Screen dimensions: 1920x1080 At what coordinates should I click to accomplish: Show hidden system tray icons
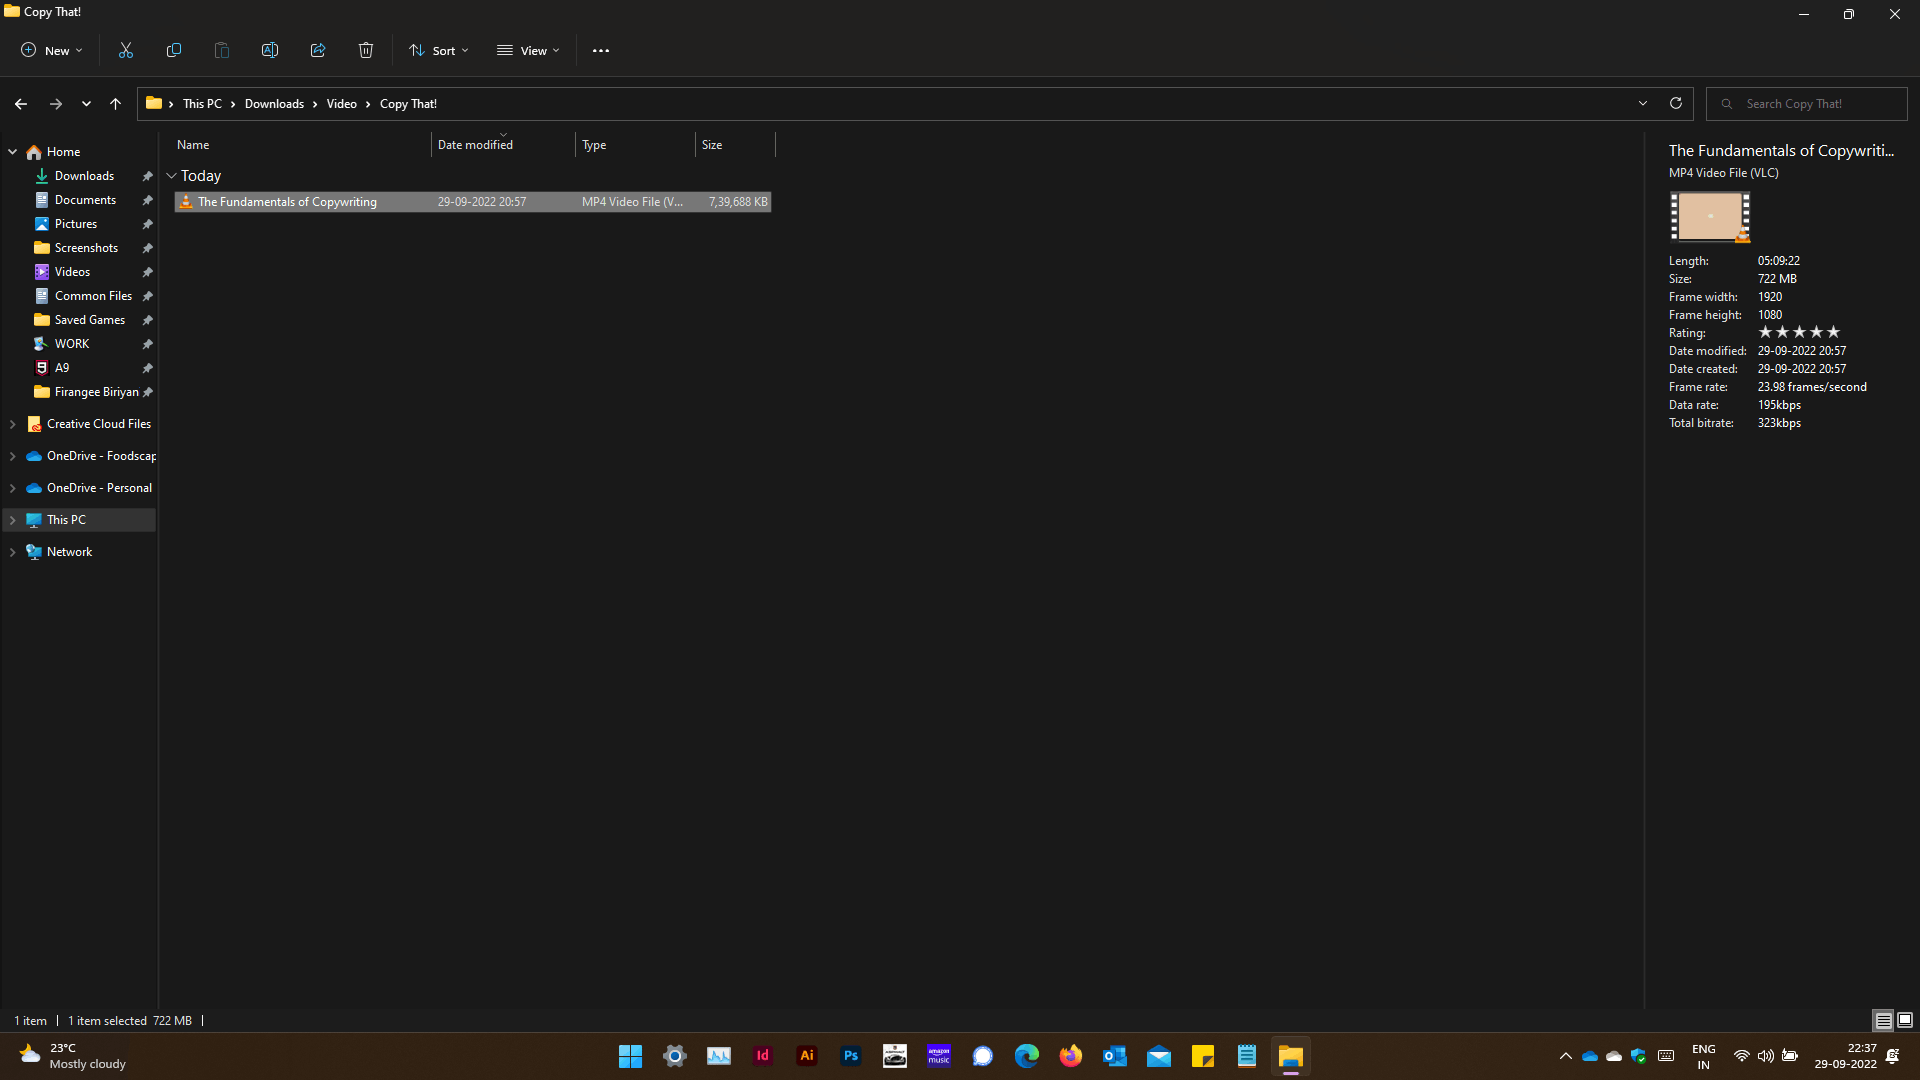pyautogui.click(x=1566, y=1056)
